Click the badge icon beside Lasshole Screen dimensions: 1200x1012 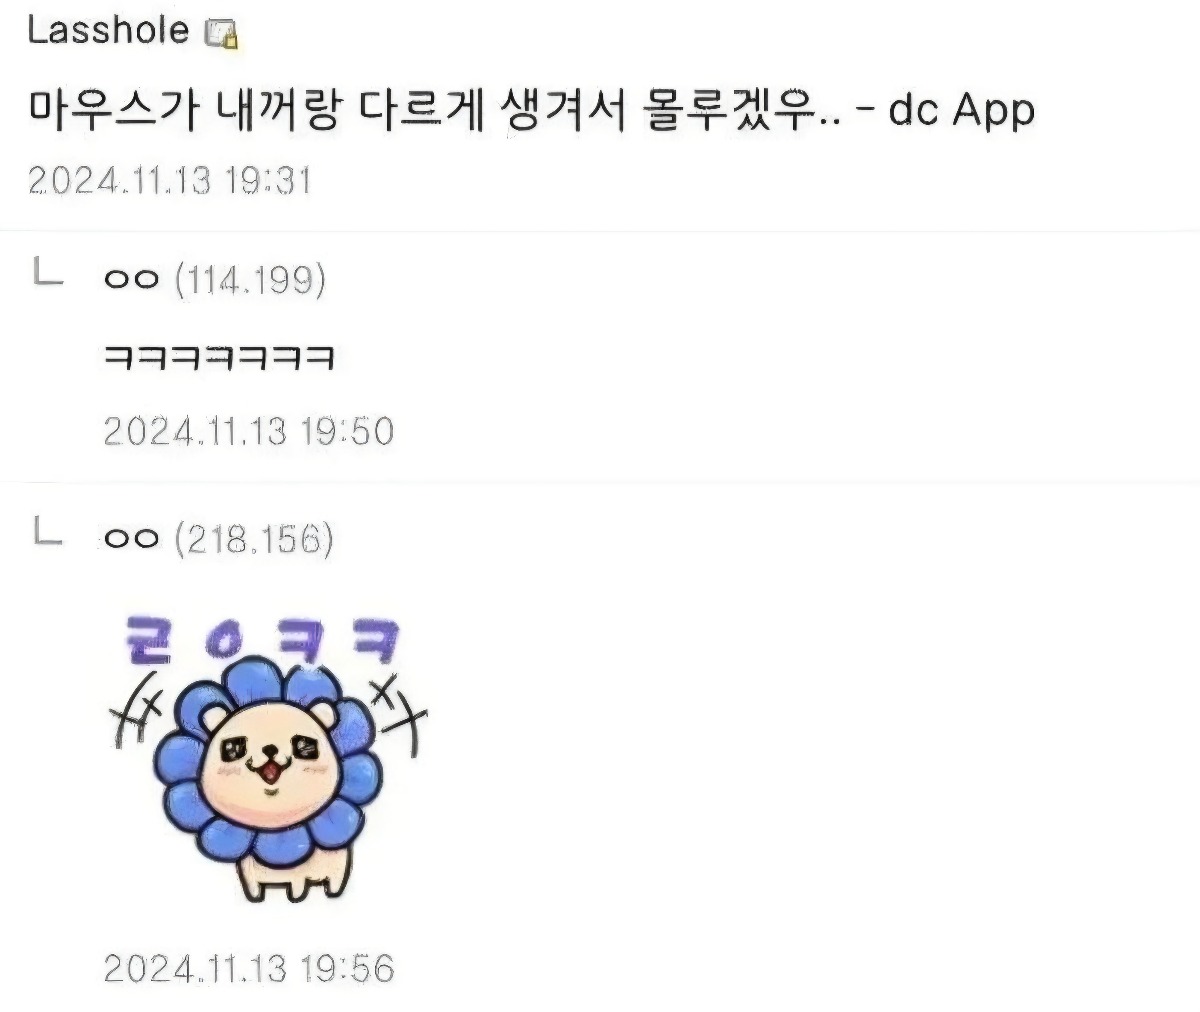point(221,36)
